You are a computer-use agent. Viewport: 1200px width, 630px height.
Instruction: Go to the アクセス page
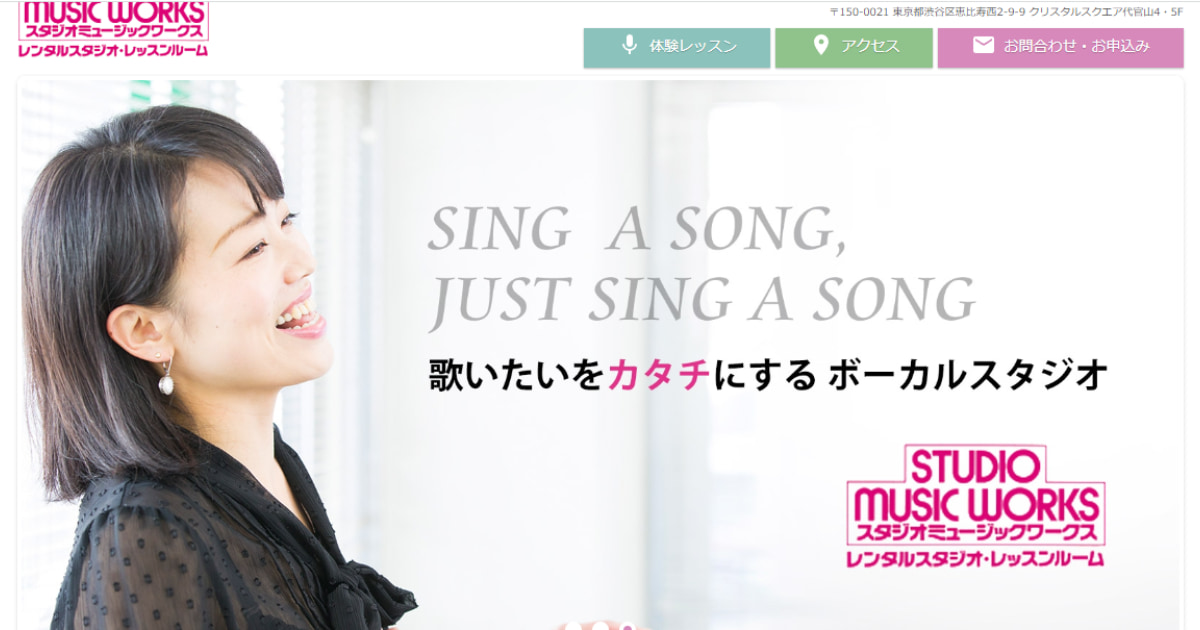point(854,48)
